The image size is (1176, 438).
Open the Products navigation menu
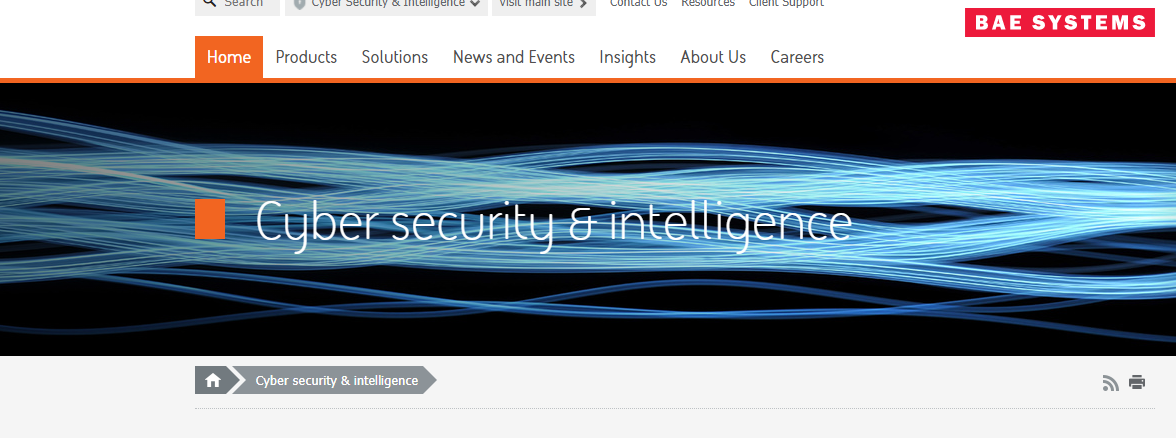tap(306, 57)
